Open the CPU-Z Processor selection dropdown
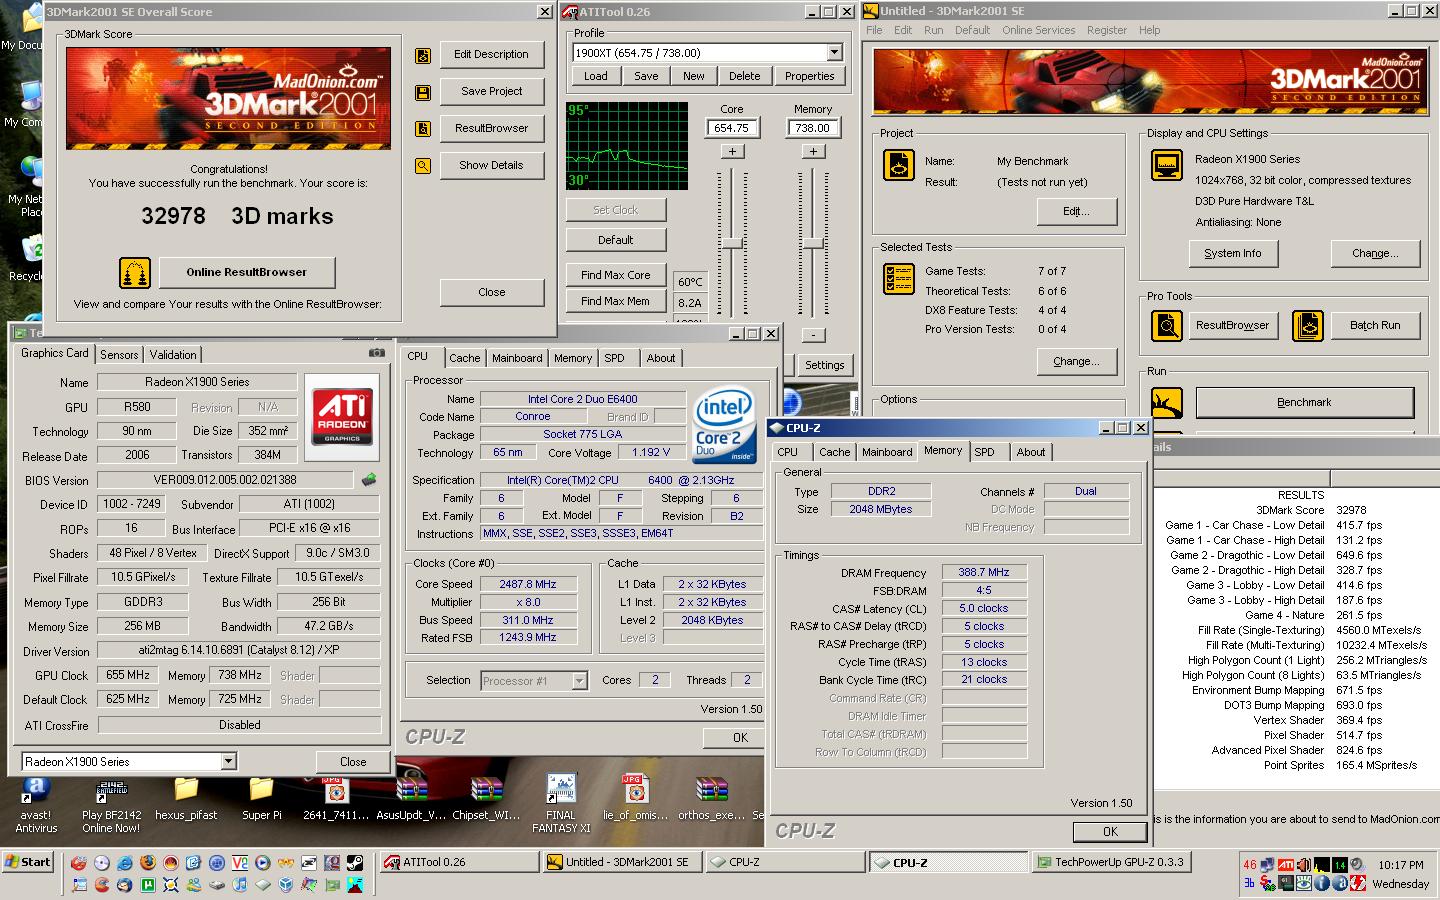This screenshot has width=1440, height=900. pyautogui.click(x=579, y=681)
